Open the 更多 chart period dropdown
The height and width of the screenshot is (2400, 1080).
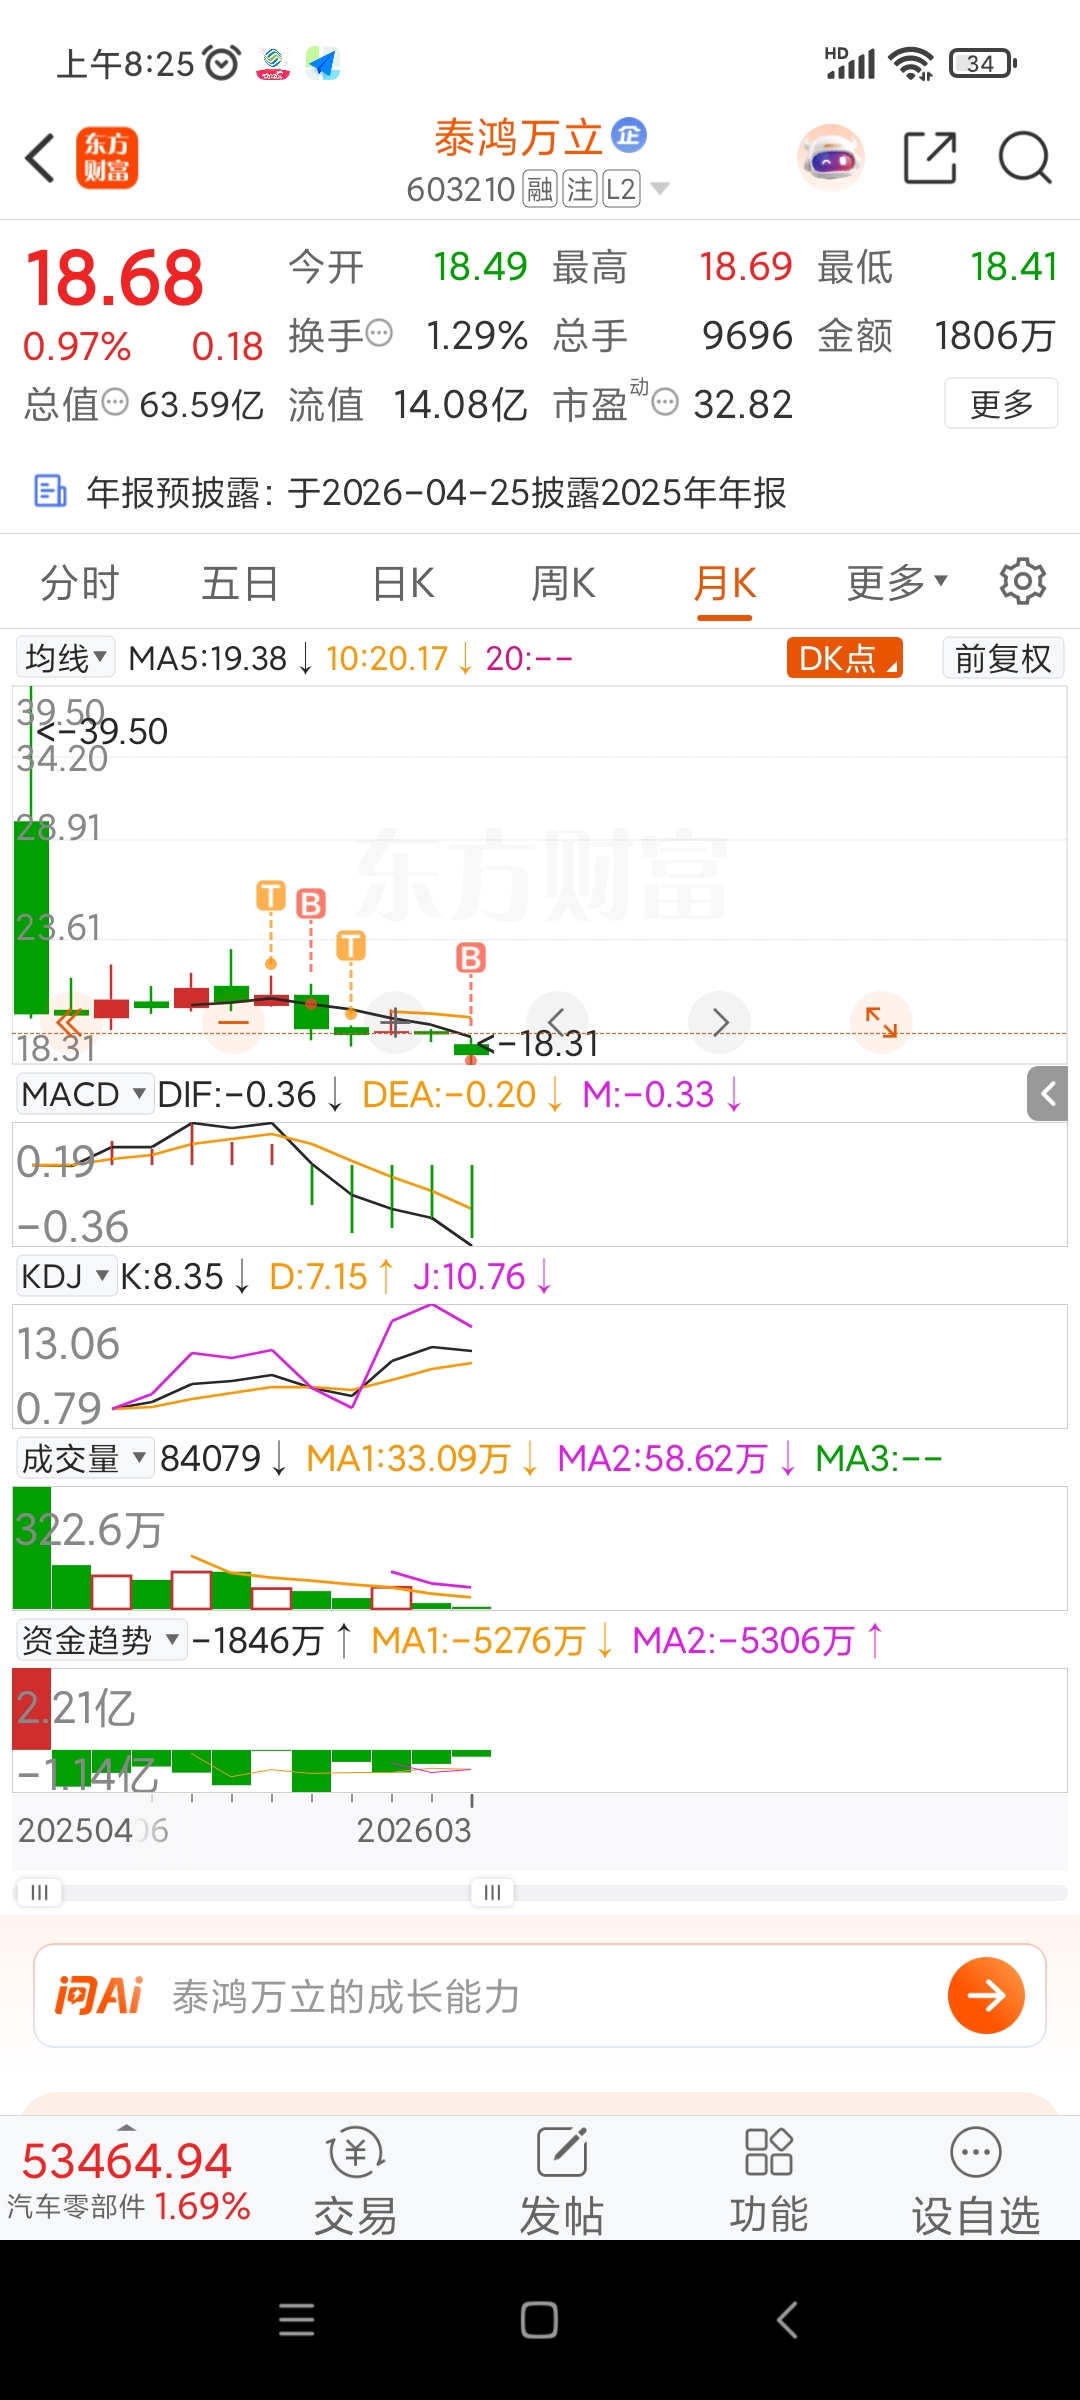point(896,582)
